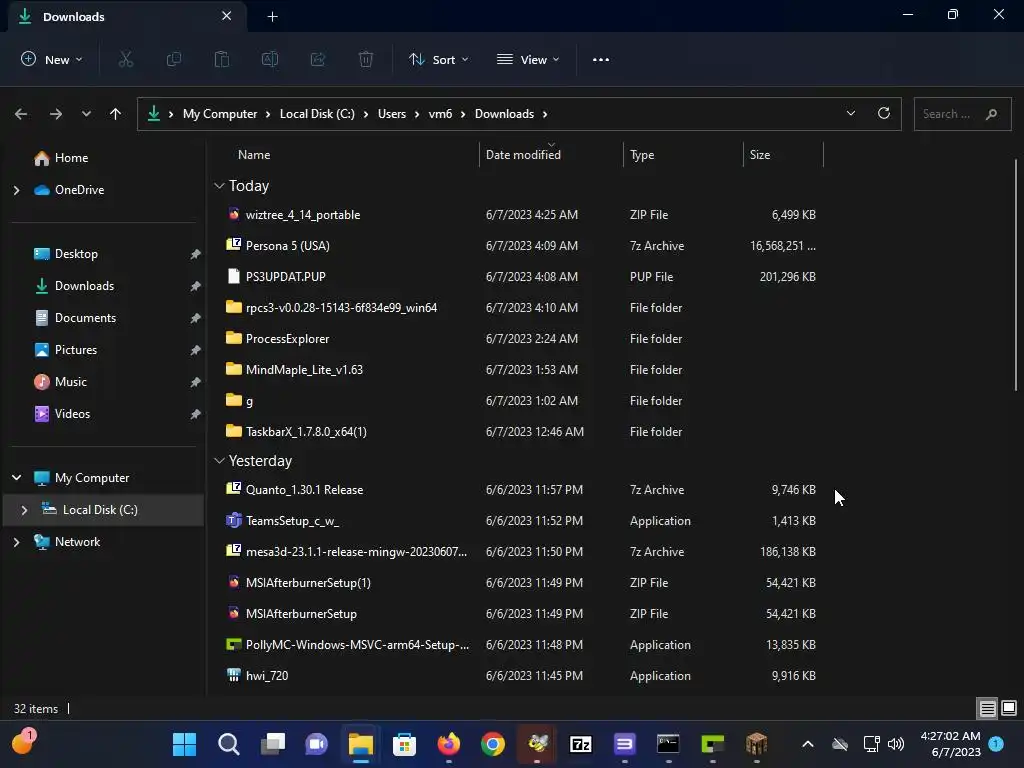Screen dimensions: 1024x768
Task: Go forward with the right arrow
Action: tap(56, 114)
